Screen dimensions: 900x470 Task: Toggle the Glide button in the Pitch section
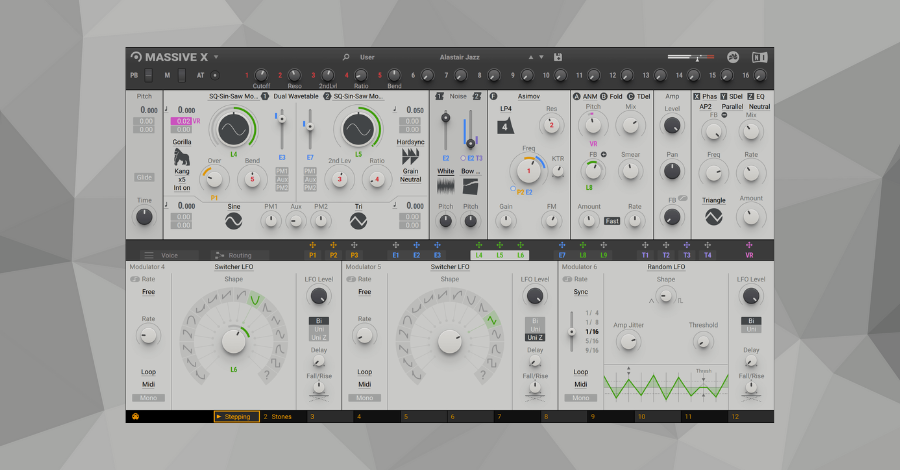(146, 177)
